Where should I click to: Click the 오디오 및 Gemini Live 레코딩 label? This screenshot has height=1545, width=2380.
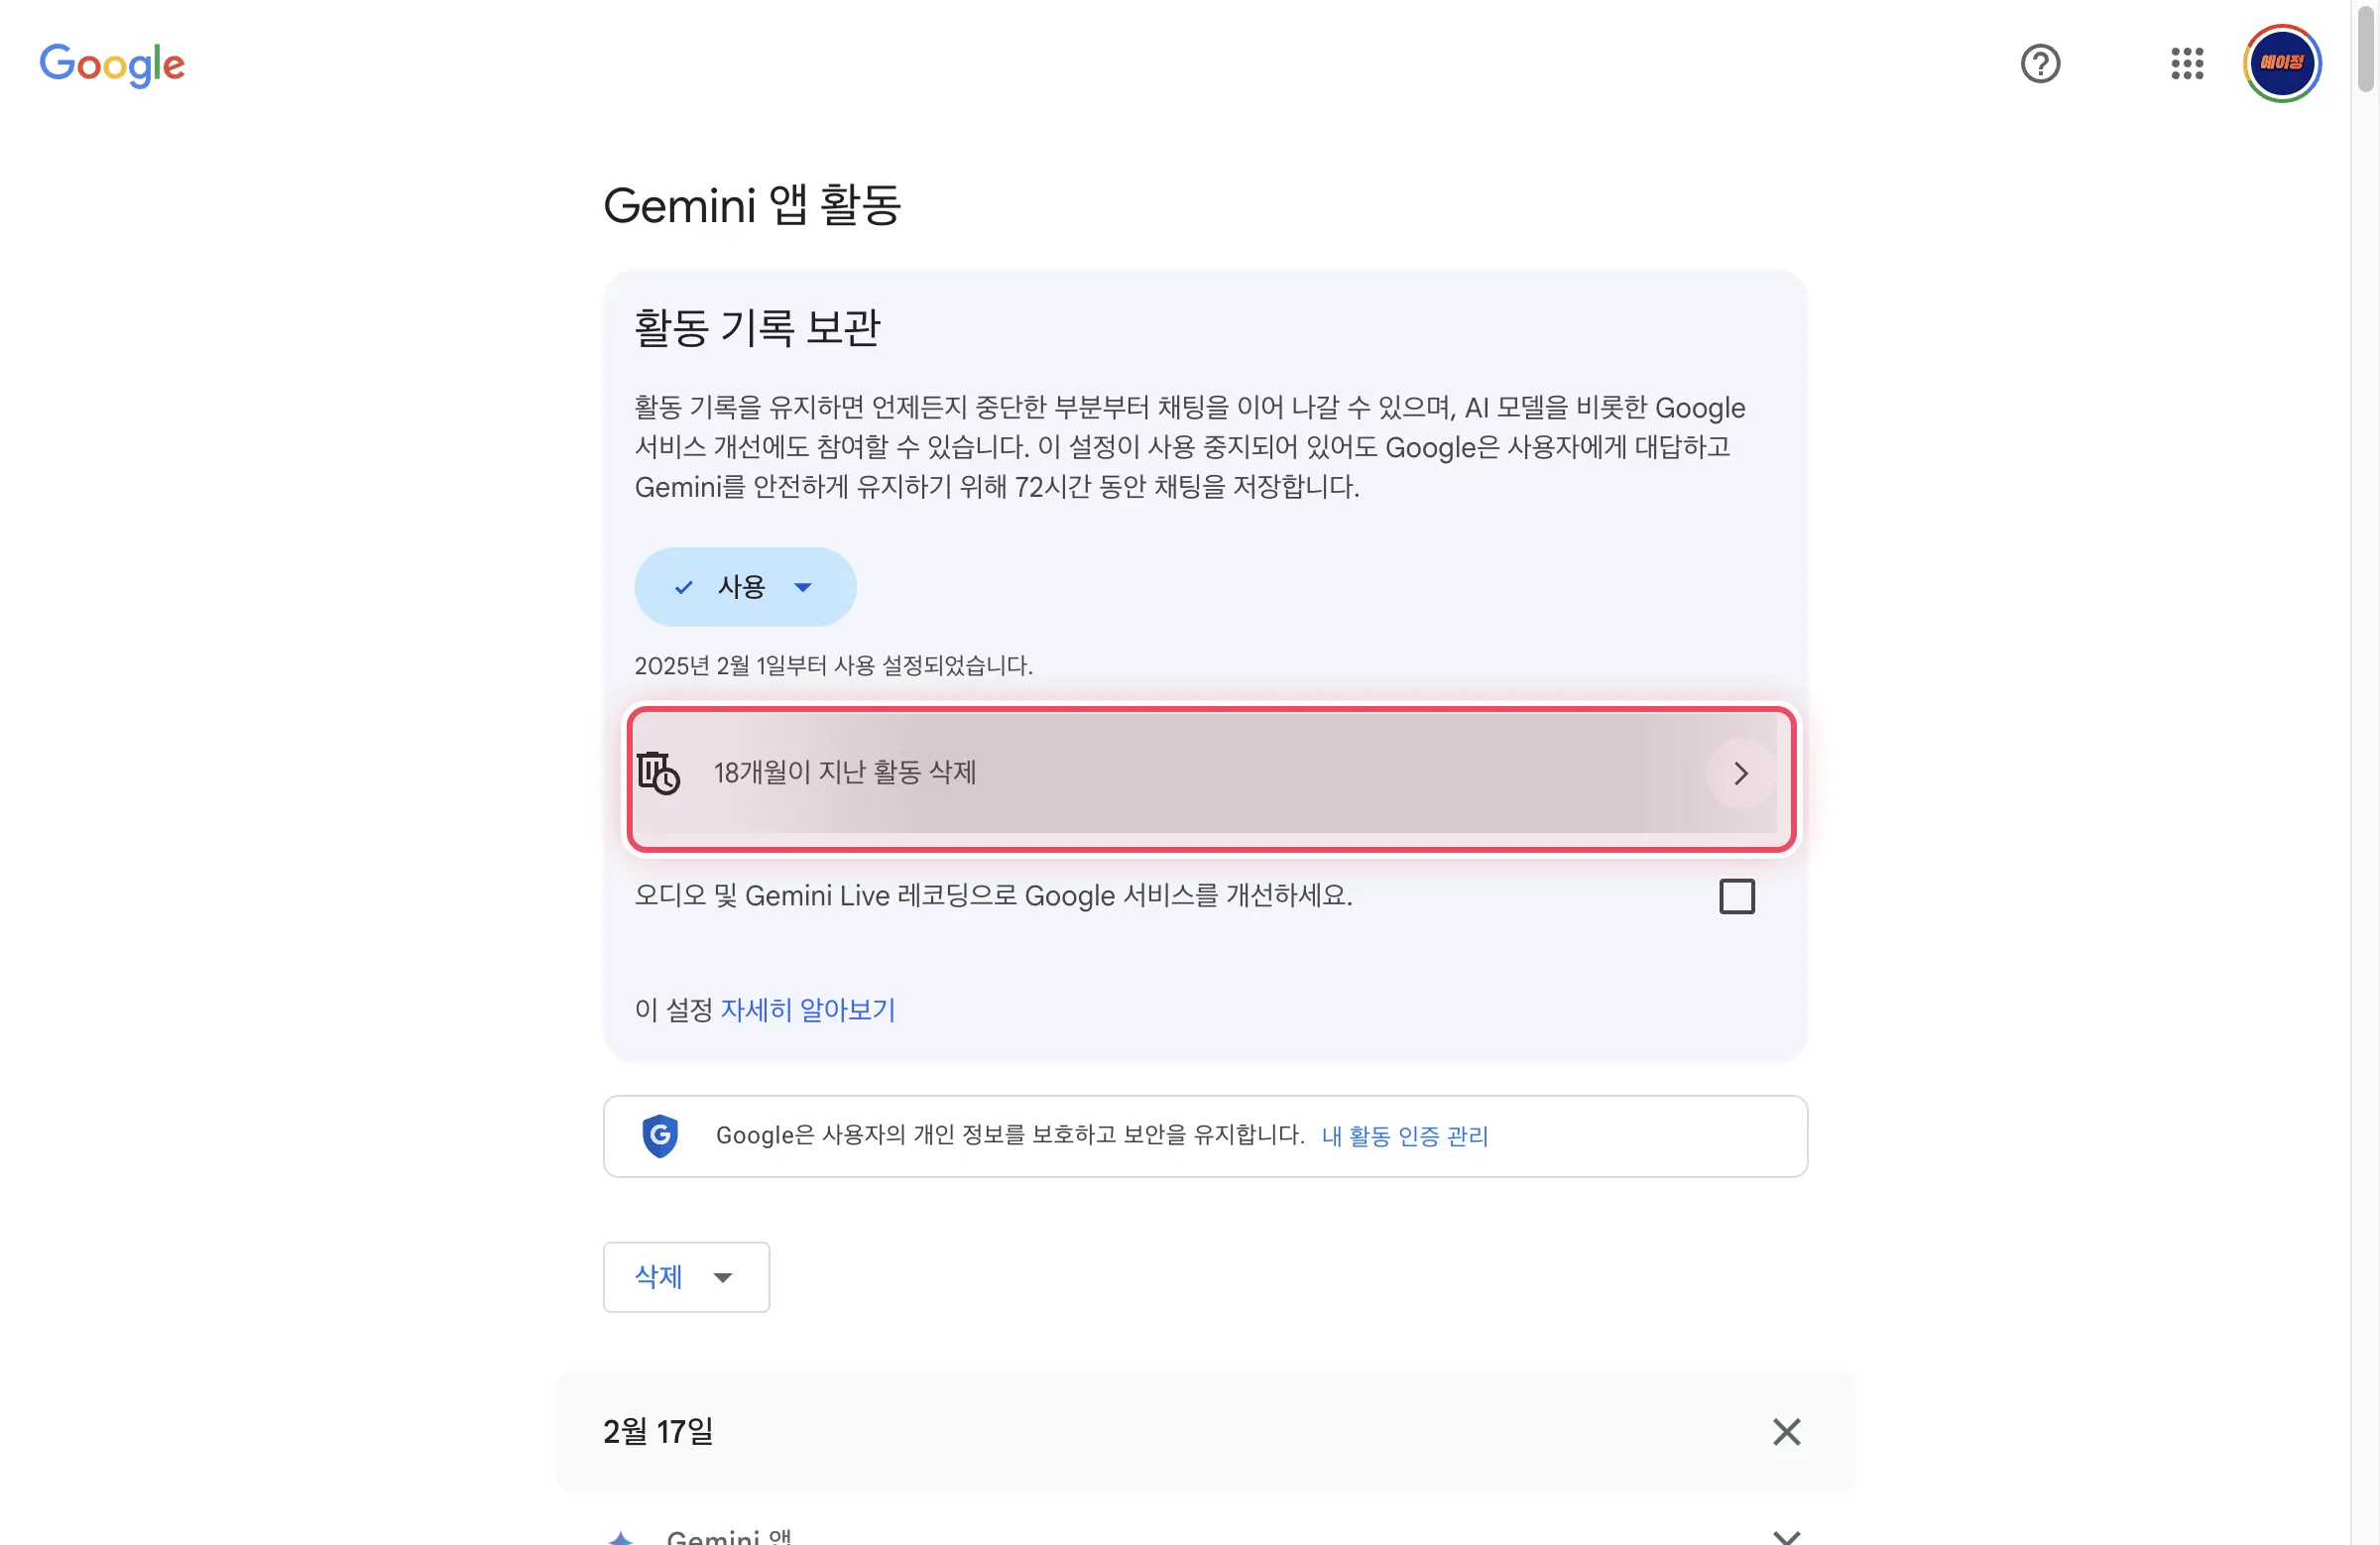(993, 896)
